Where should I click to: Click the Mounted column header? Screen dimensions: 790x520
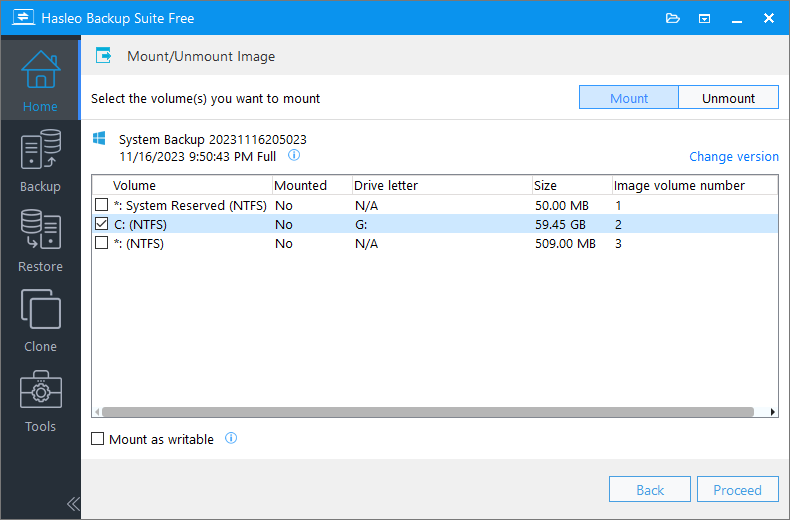click(312, 185)
